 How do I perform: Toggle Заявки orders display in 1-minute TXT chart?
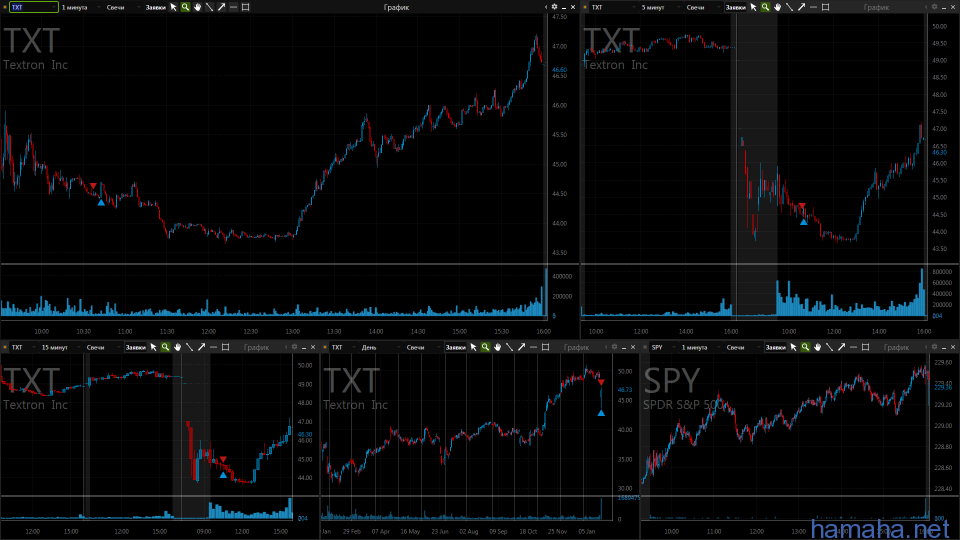click(156, 7)
